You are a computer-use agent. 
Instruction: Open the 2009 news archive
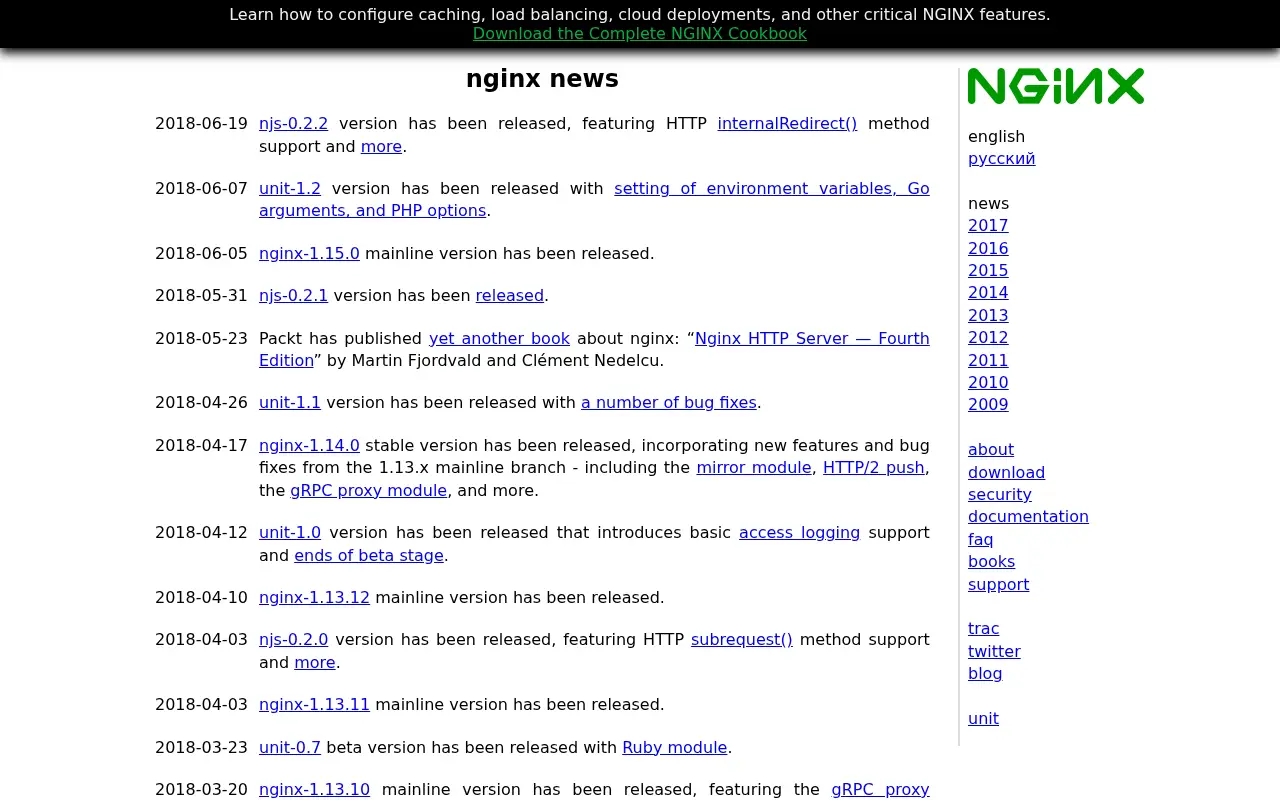(988, 404)
